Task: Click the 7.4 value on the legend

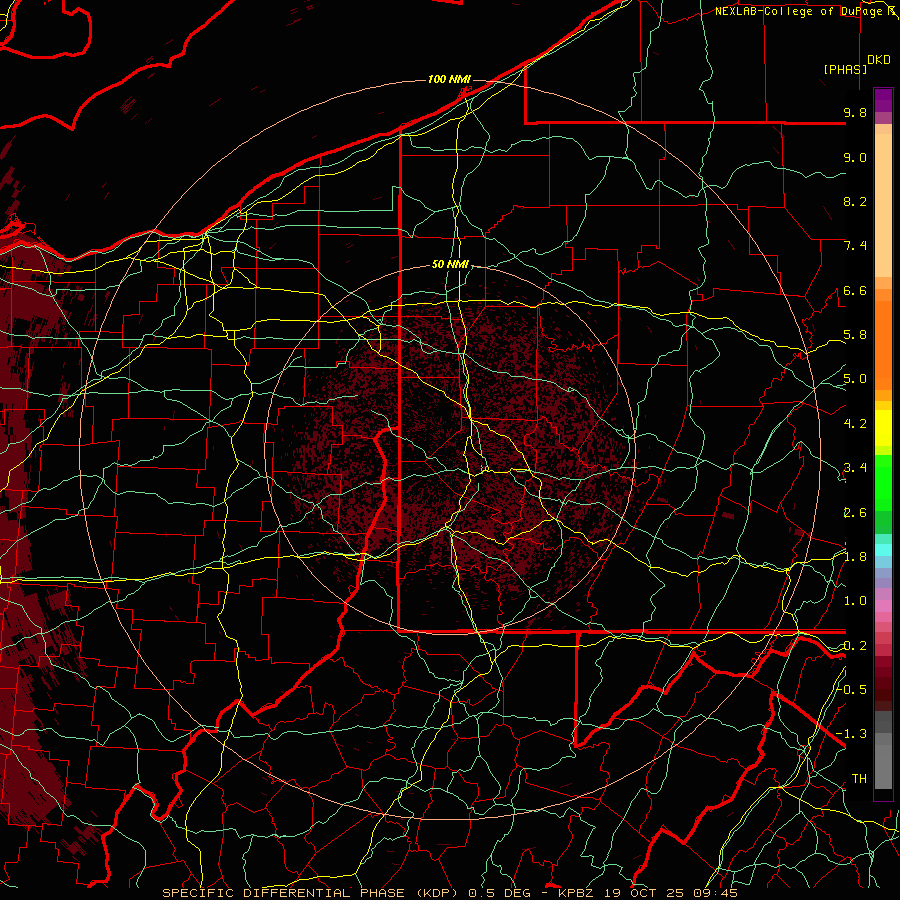Action: (x=855, y=246)
